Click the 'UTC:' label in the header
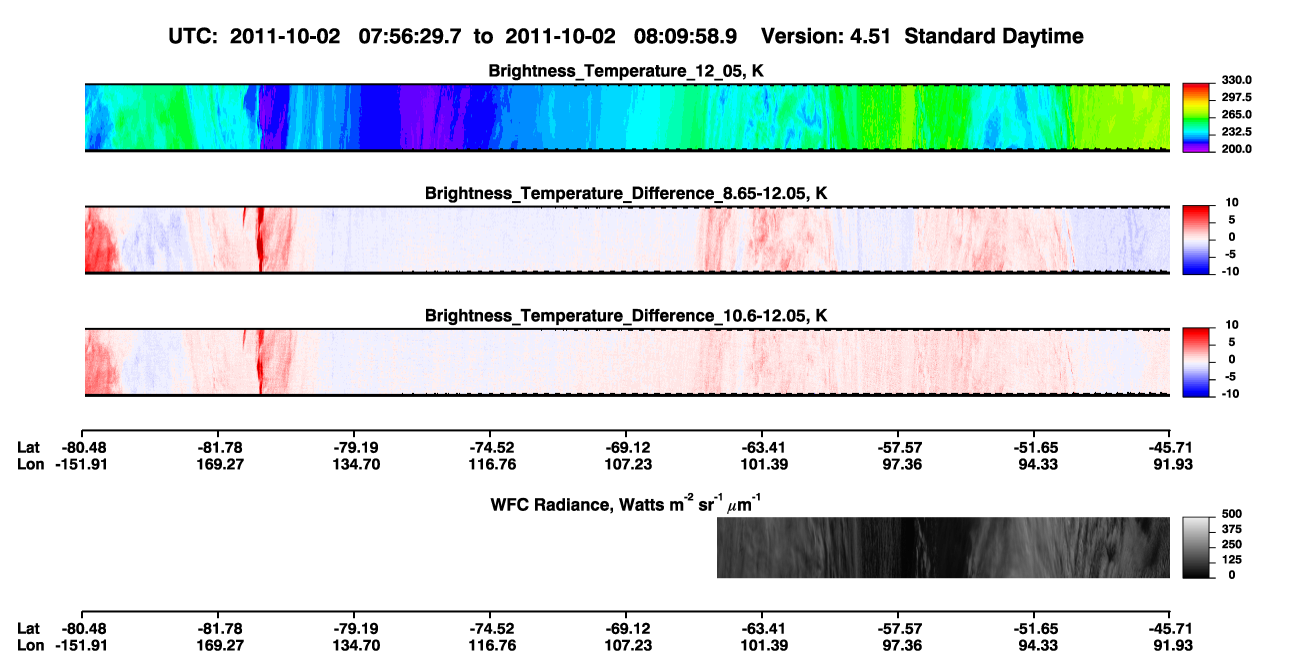This screenshot has width=1300, height=667. point(194,36)
